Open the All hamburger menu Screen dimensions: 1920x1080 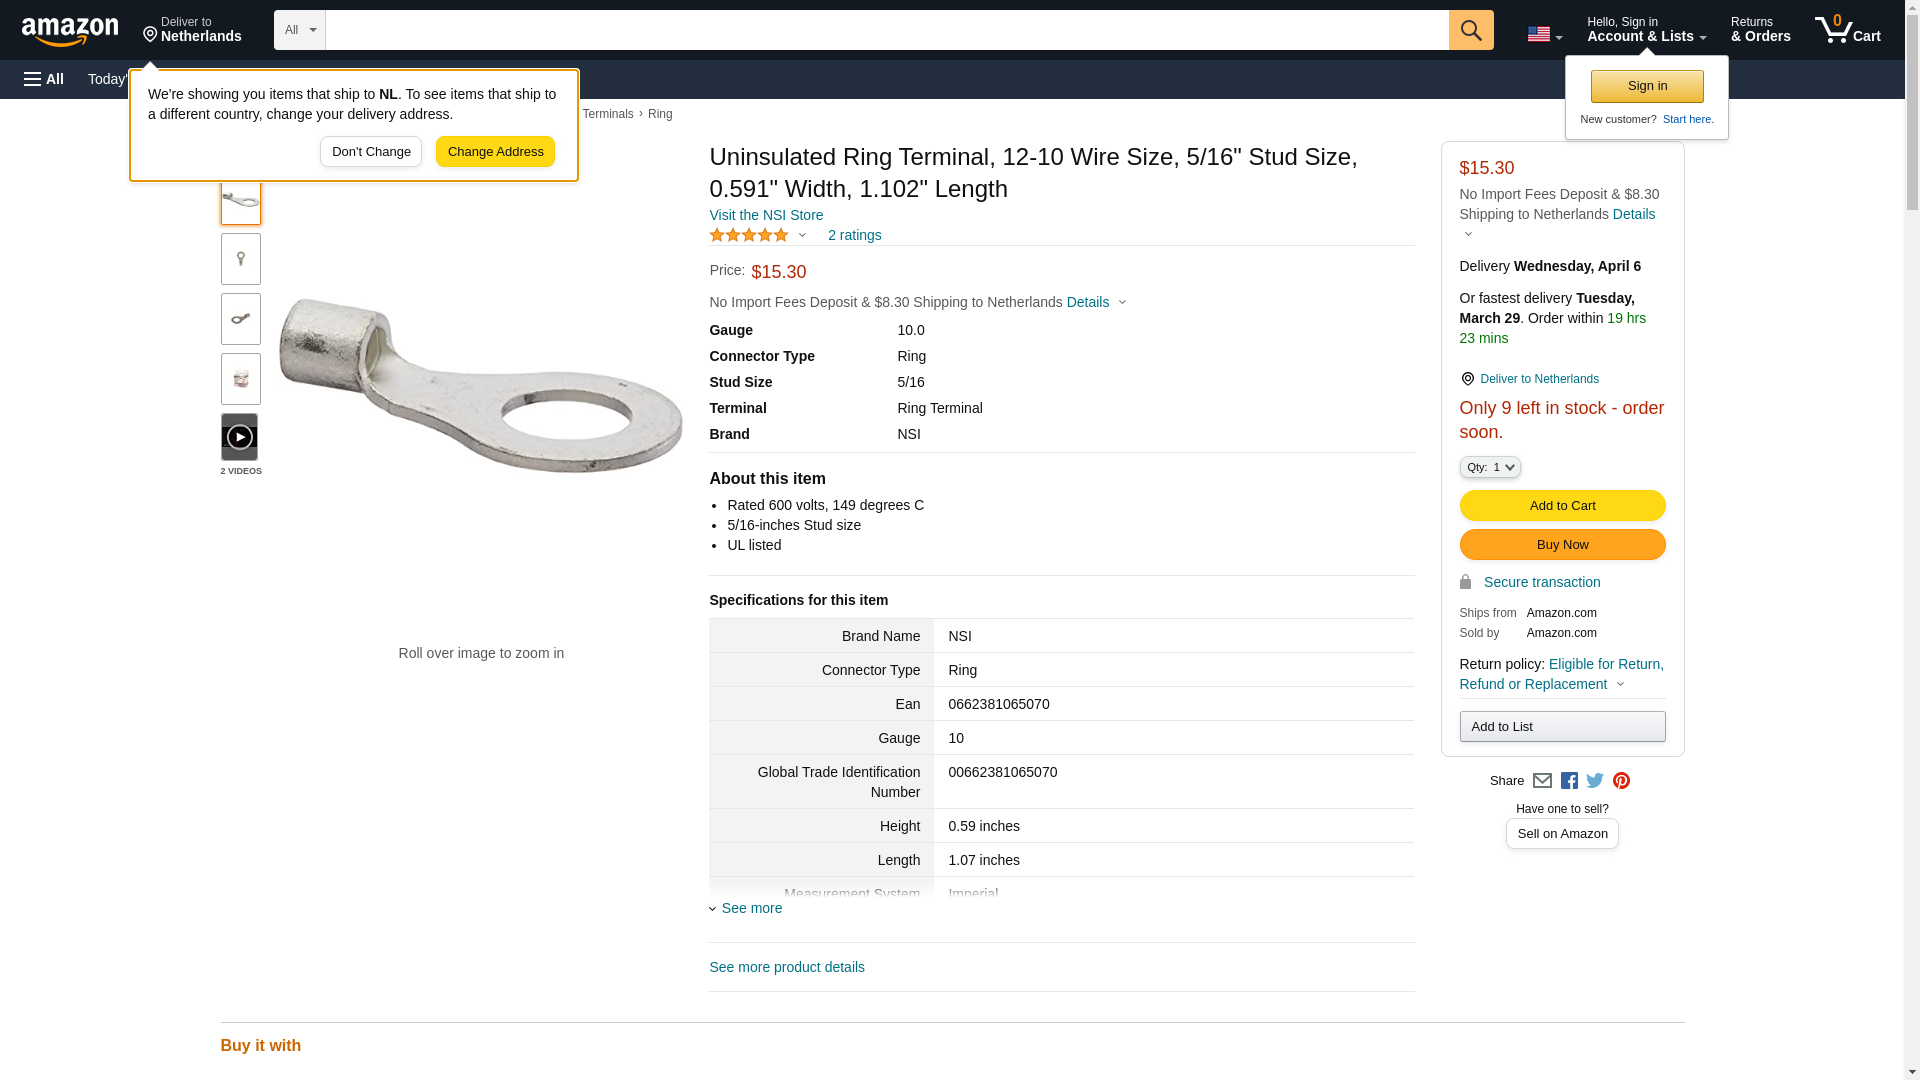(44, 79)
